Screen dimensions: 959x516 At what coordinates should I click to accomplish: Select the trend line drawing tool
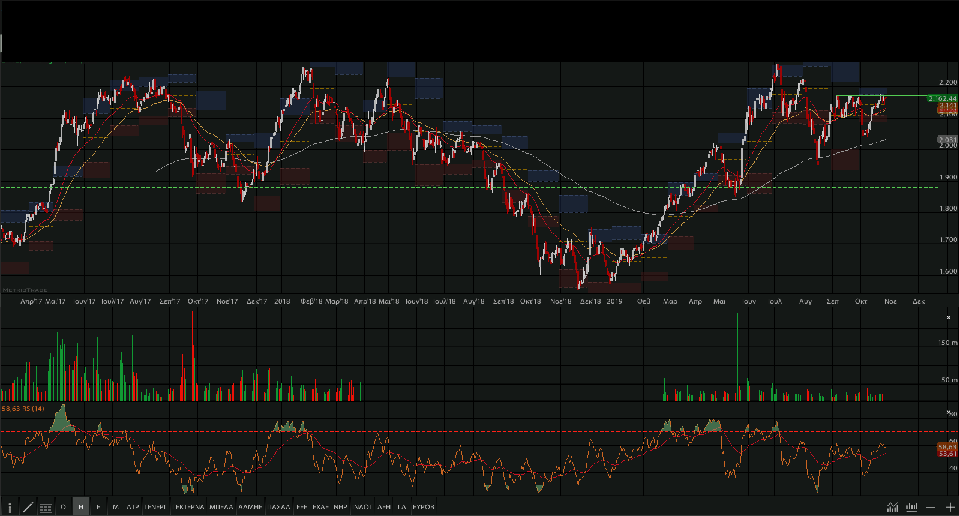tap(27, 507)
